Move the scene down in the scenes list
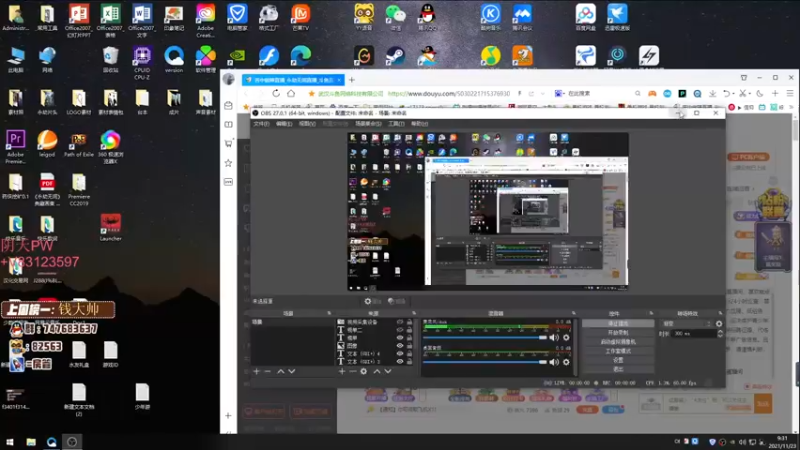This screenshot has width=800, height=450. 292,371
